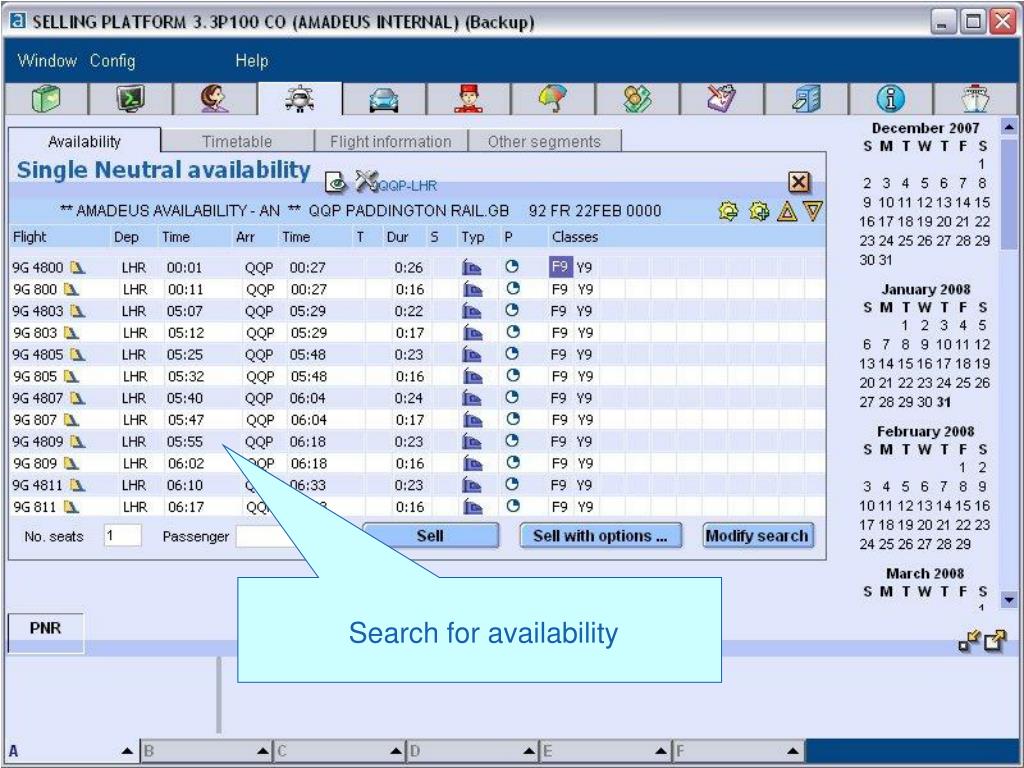Switch to the Availability tab
The image size is (1024, 768).
(84, 141)
